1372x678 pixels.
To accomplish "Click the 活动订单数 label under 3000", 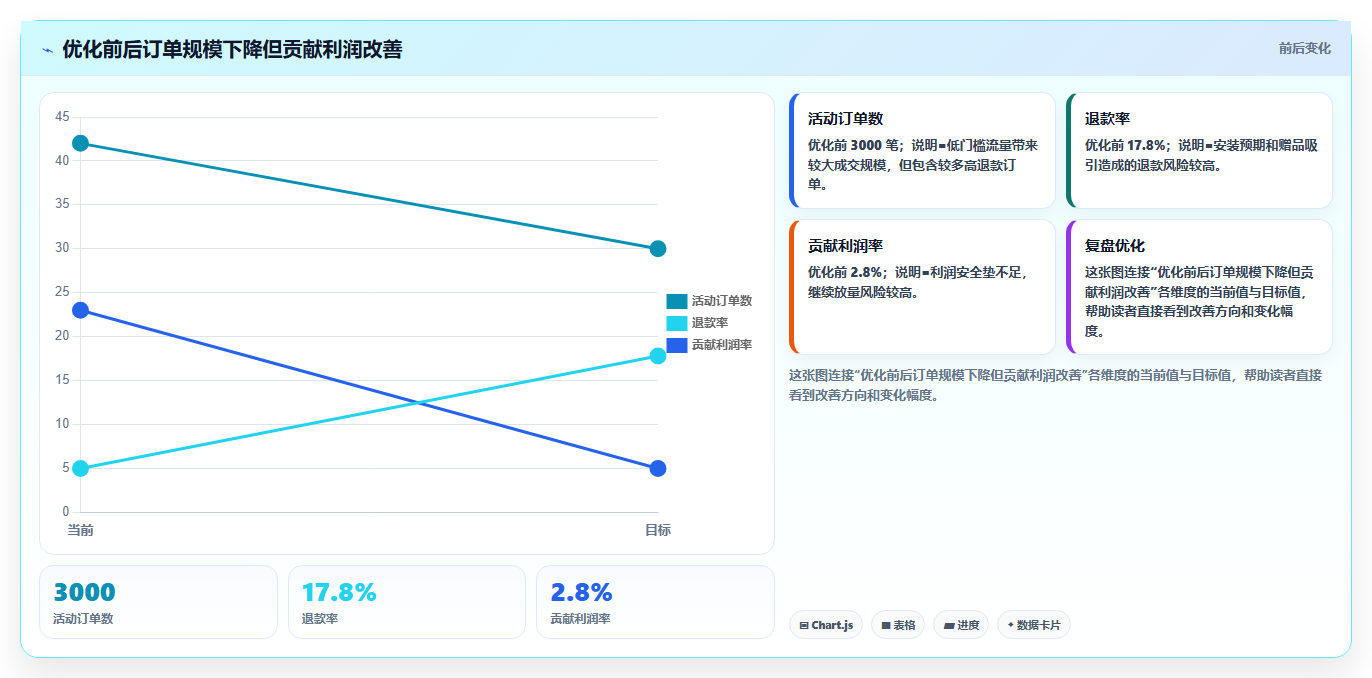I will [x=83, y=619].
